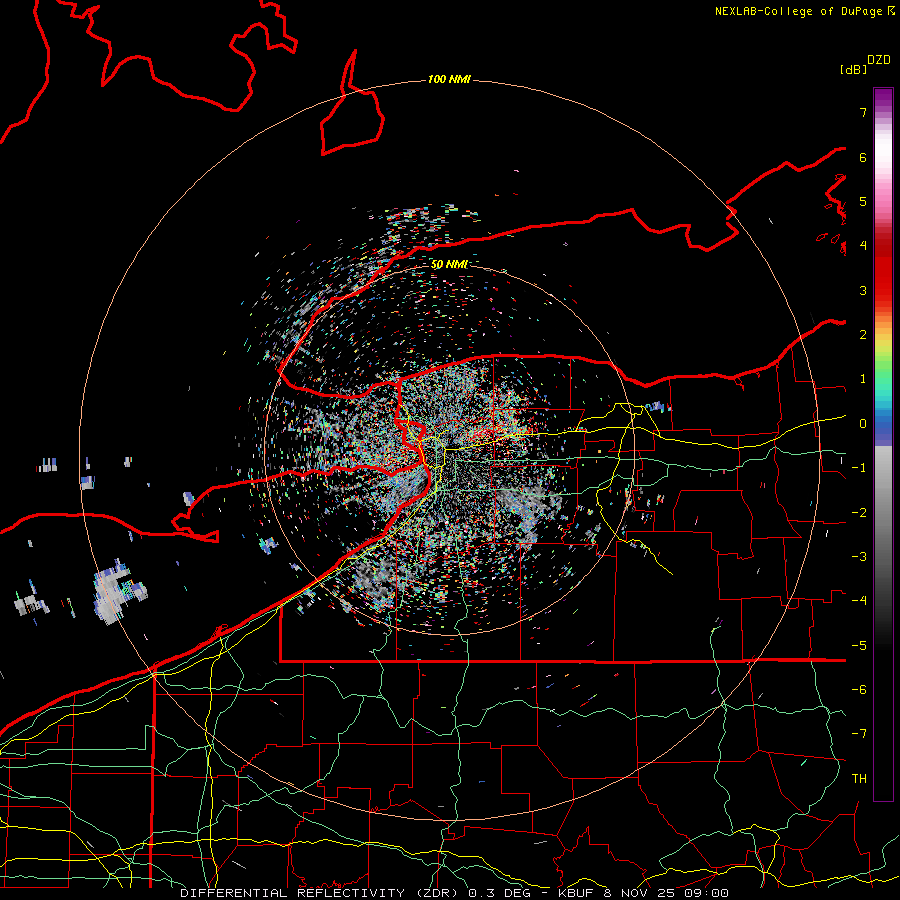
Task: Click the 5 value on color scale
Action: pyautogui.click(x=863, y=201)
